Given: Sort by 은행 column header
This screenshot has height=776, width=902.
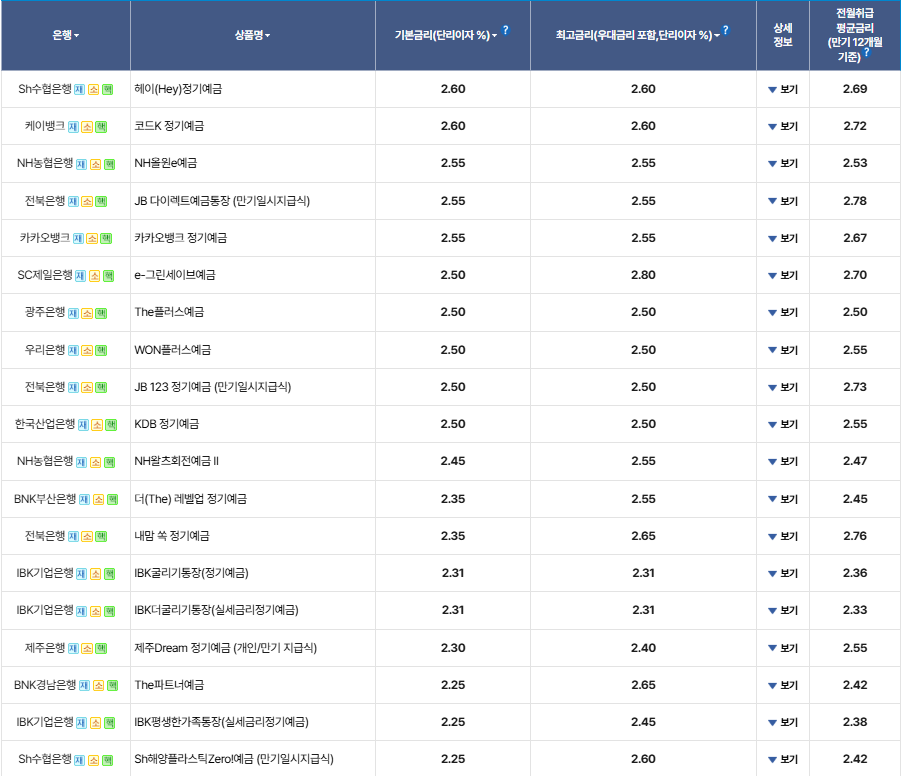Looking at the screenshot, I should pos(66,36).
